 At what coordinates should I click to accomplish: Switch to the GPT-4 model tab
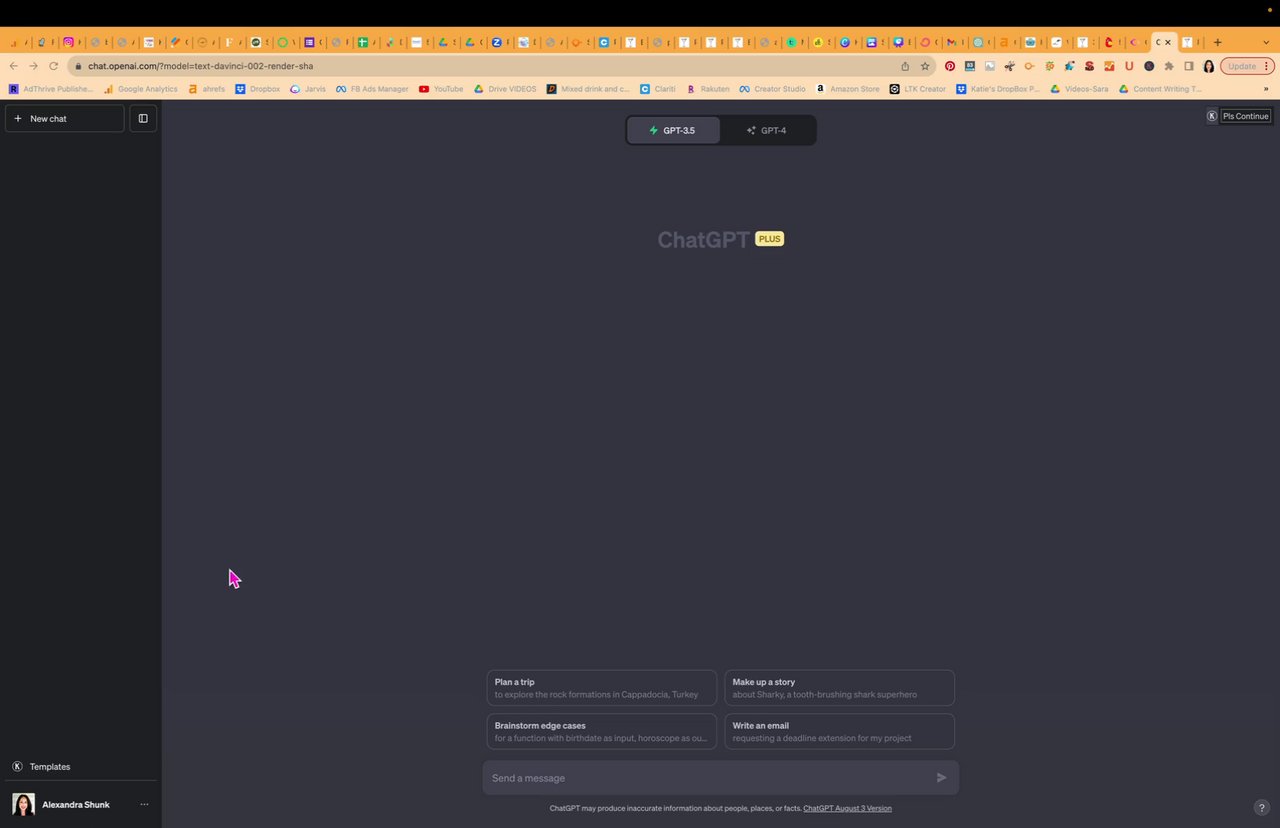(x=767, y=130)
